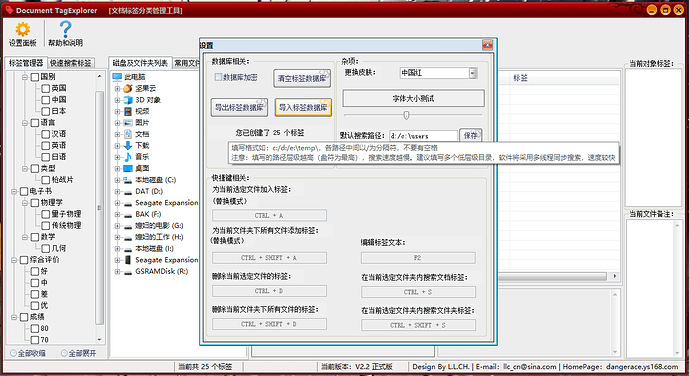Collapse the 语言 tree node
Screen dimensions: 689x376
pyautogui.click(x=25, y=123)
